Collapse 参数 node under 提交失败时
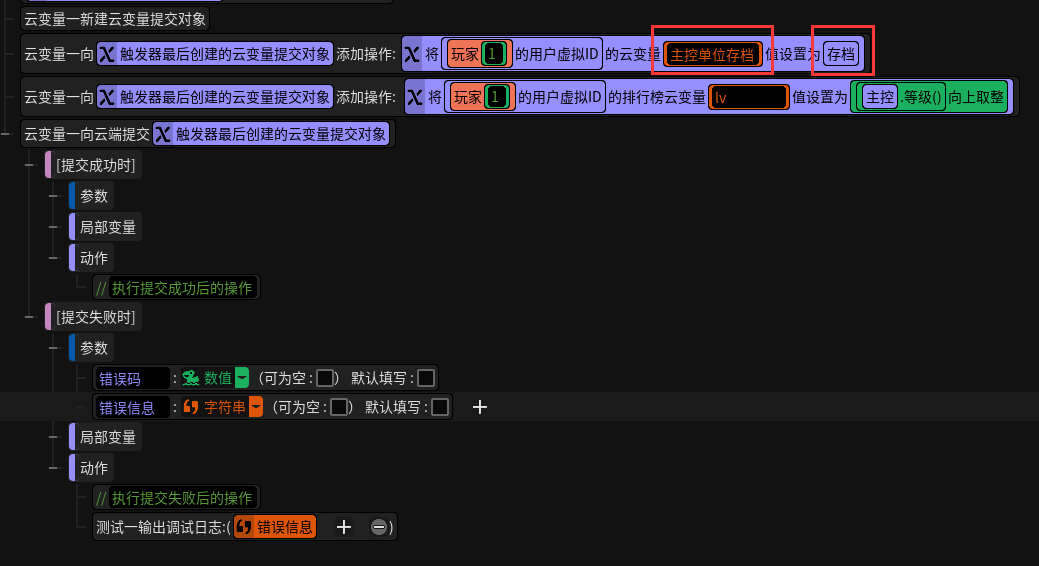1039x566 pixels. (x=53, y=348)
